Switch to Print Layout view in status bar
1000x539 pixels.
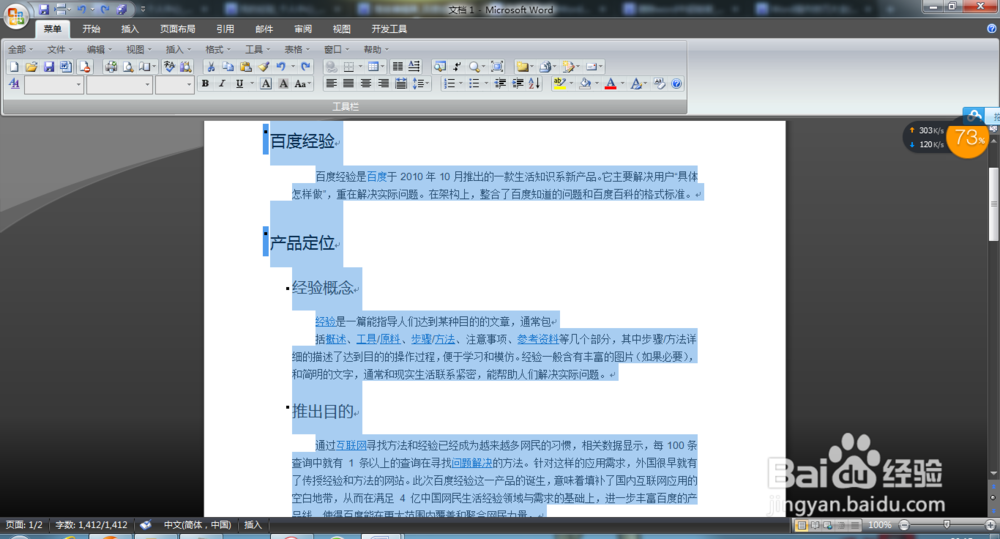point(802,525)
